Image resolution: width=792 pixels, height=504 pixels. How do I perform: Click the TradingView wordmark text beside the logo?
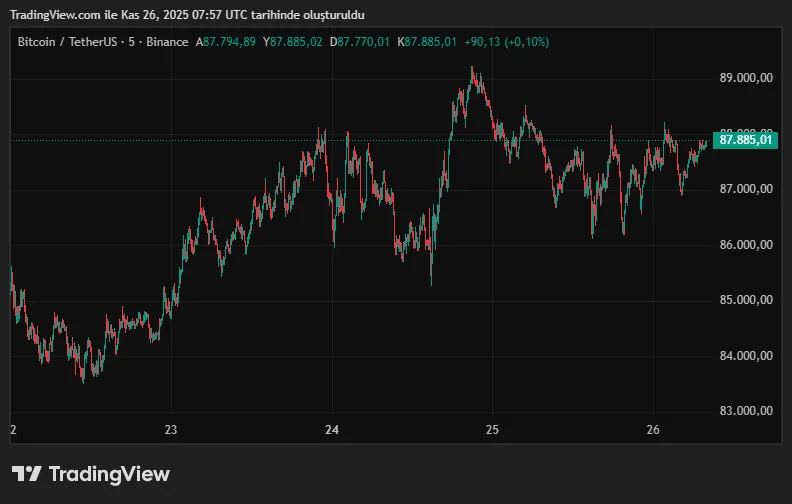pos(109,474)
